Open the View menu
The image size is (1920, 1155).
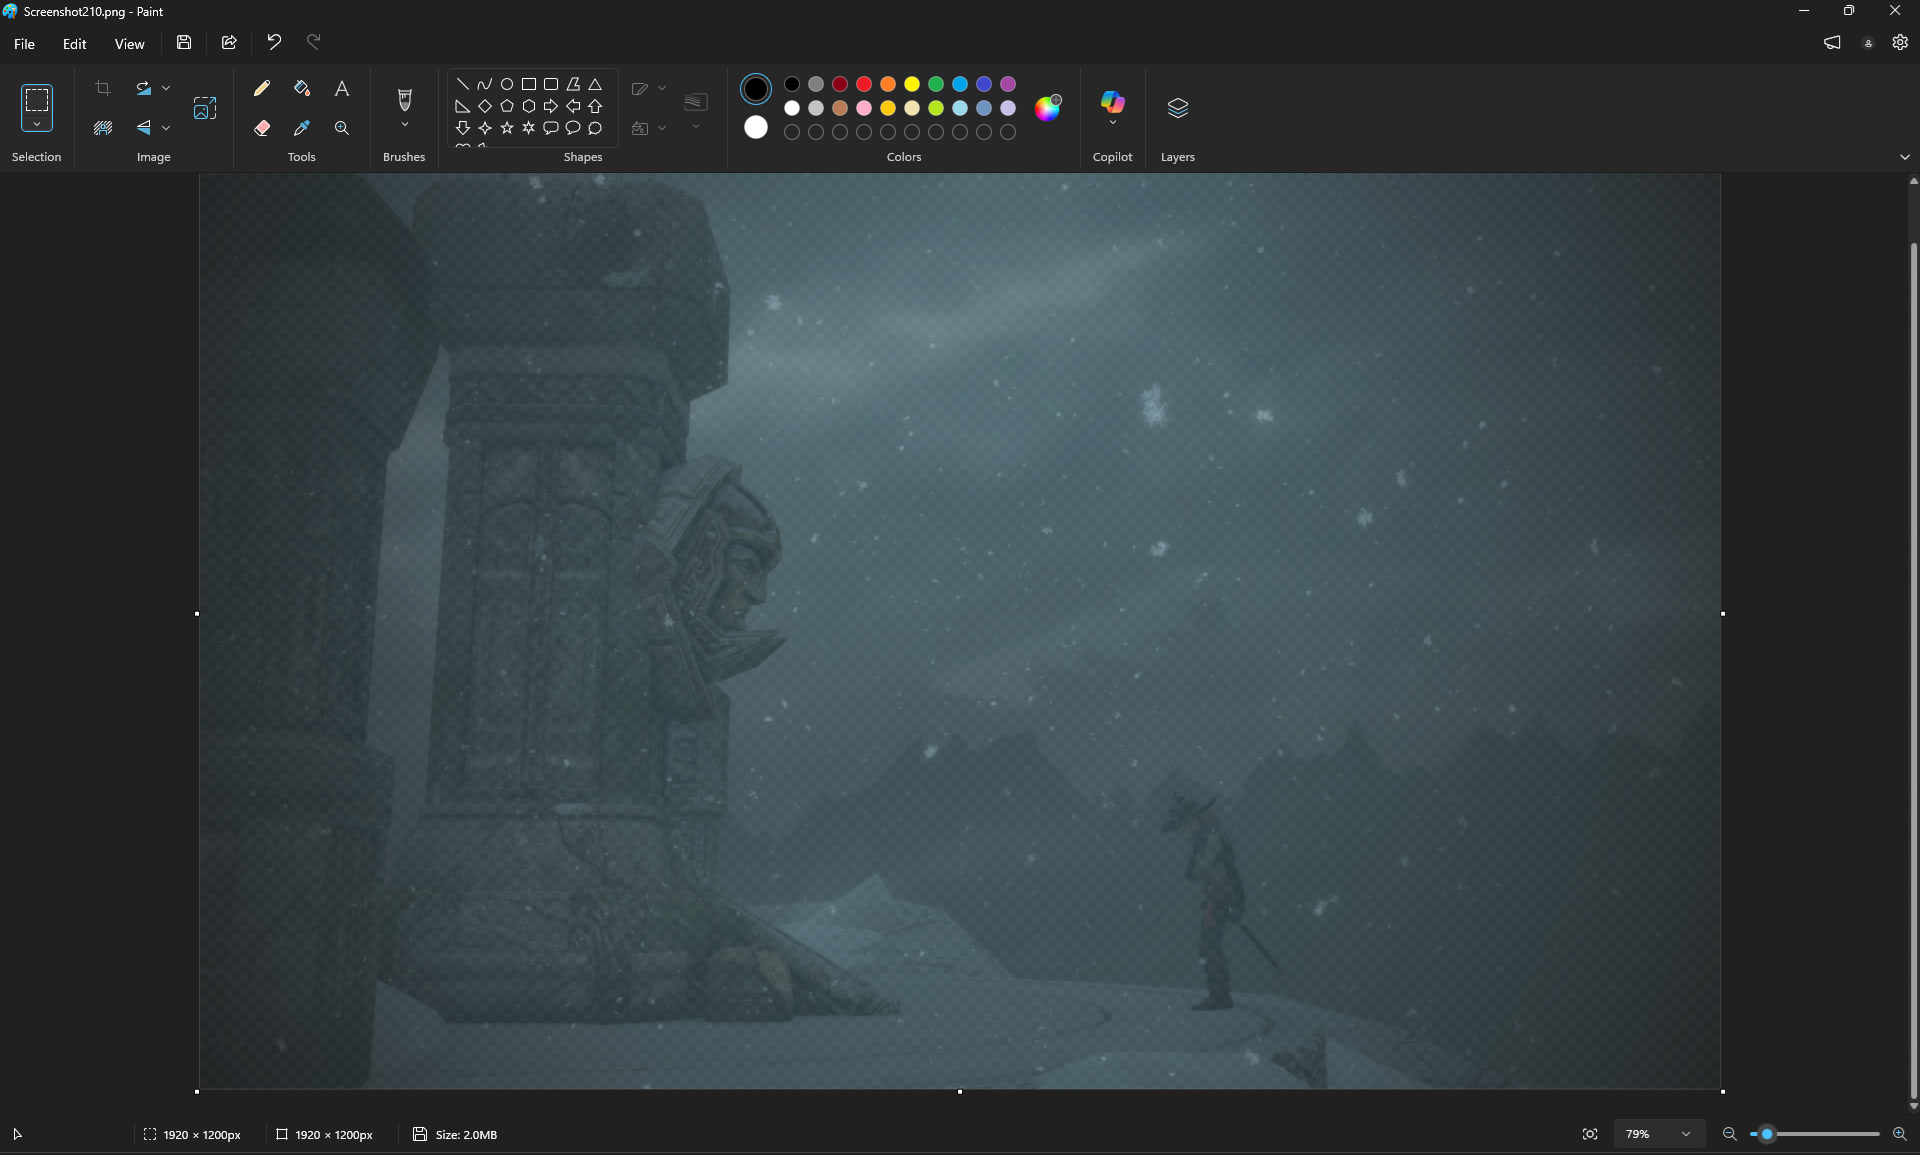click(129, 44)
